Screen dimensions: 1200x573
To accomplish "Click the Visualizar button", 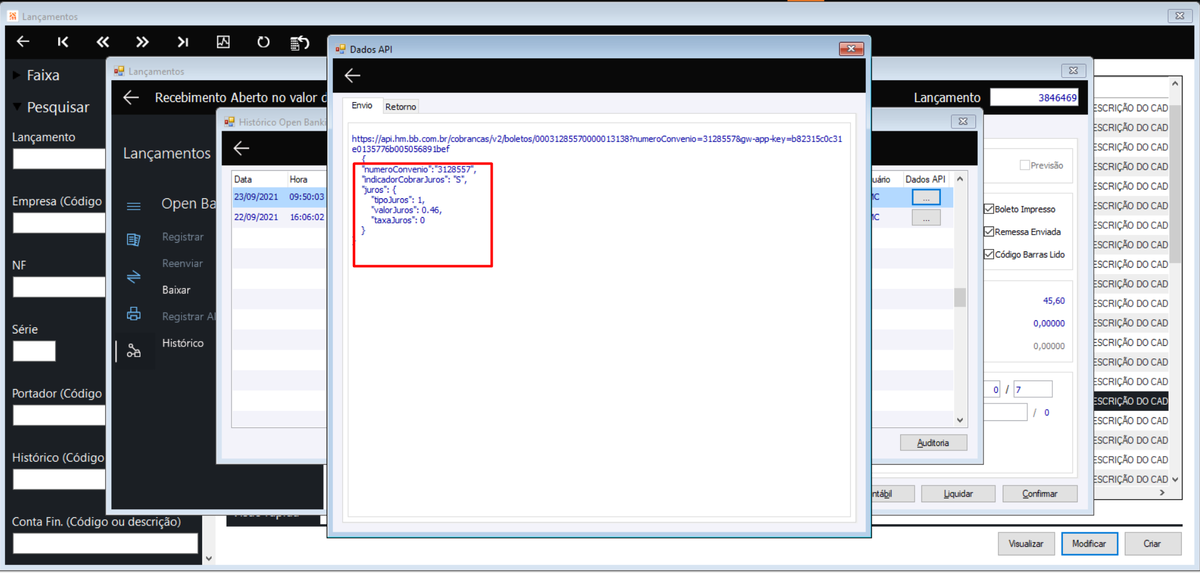I will pyautogui.click(x=1026, y=544).
